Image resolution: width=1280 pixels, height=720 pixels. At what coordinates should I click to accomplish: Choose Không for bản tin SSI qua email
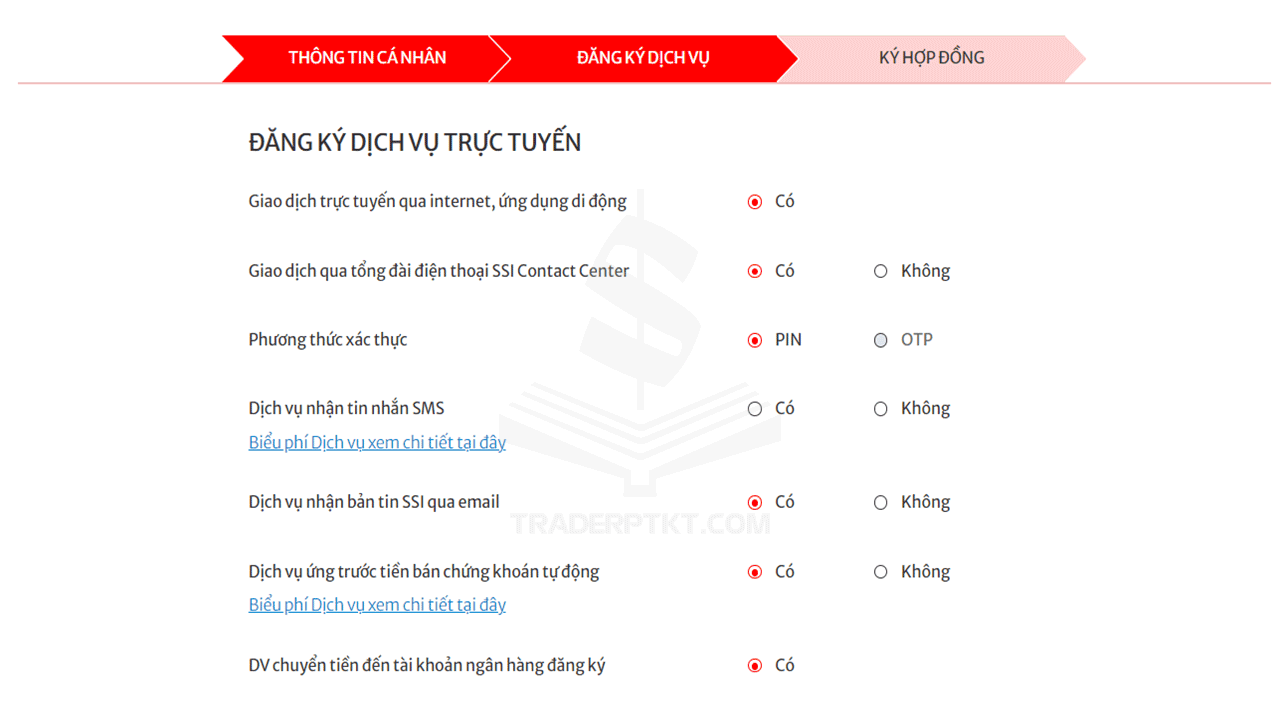click(880, 503)
